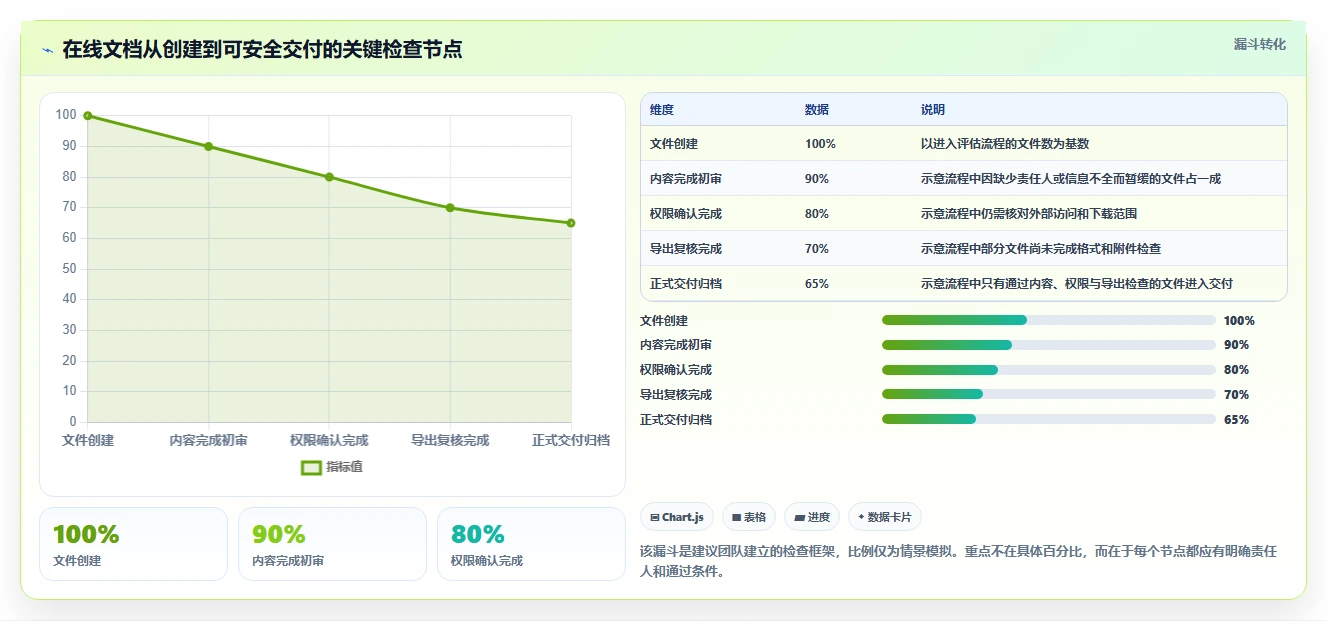Click the 表格 tag chip
The height and width of the screenshot is (621, 1327).
point(749,517)
